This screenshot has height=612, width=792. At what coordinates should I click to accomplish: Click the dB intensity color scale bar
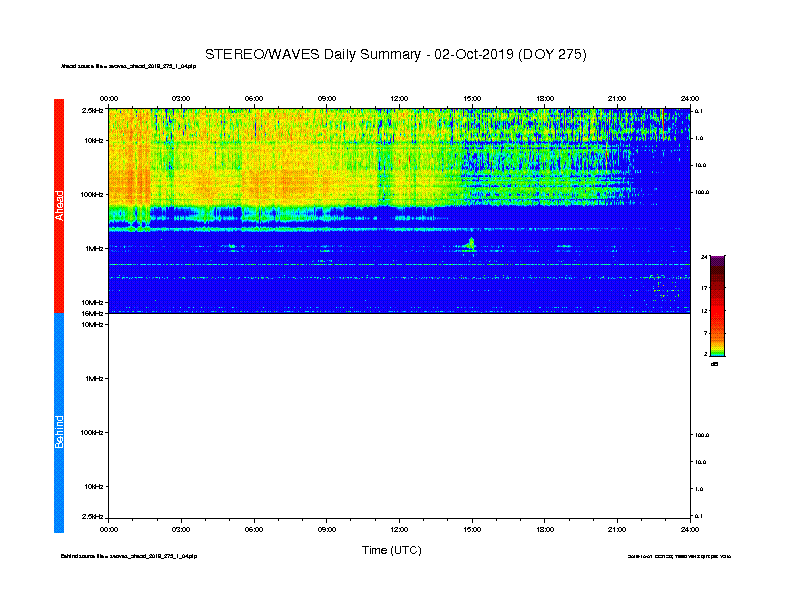click(x=717, y=306)
